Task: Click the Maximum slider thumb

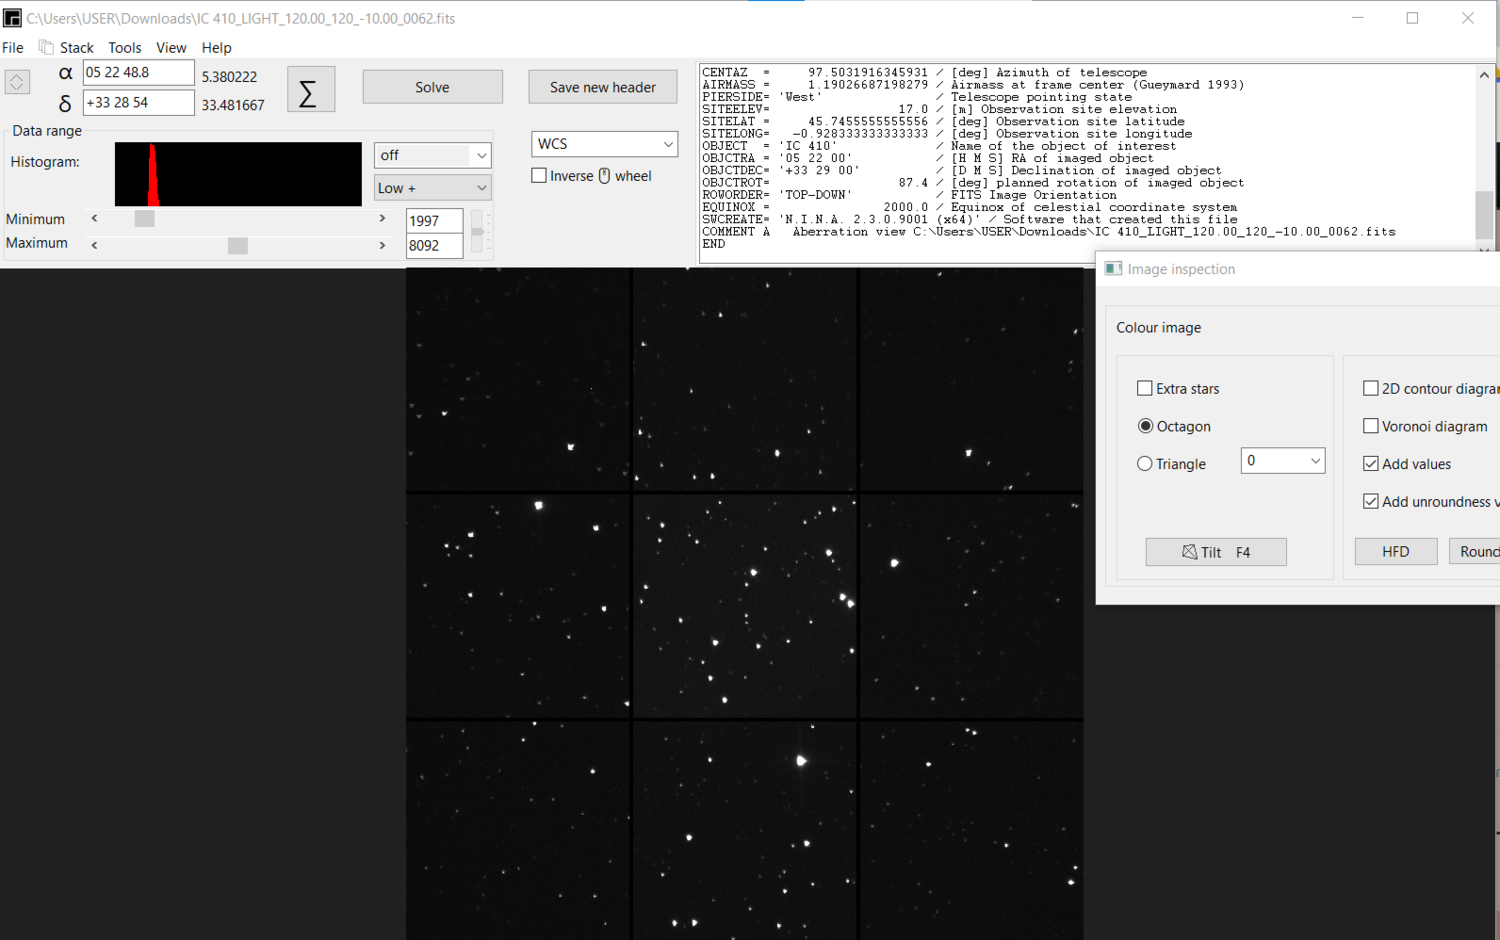Action: [x=237, y=246]
